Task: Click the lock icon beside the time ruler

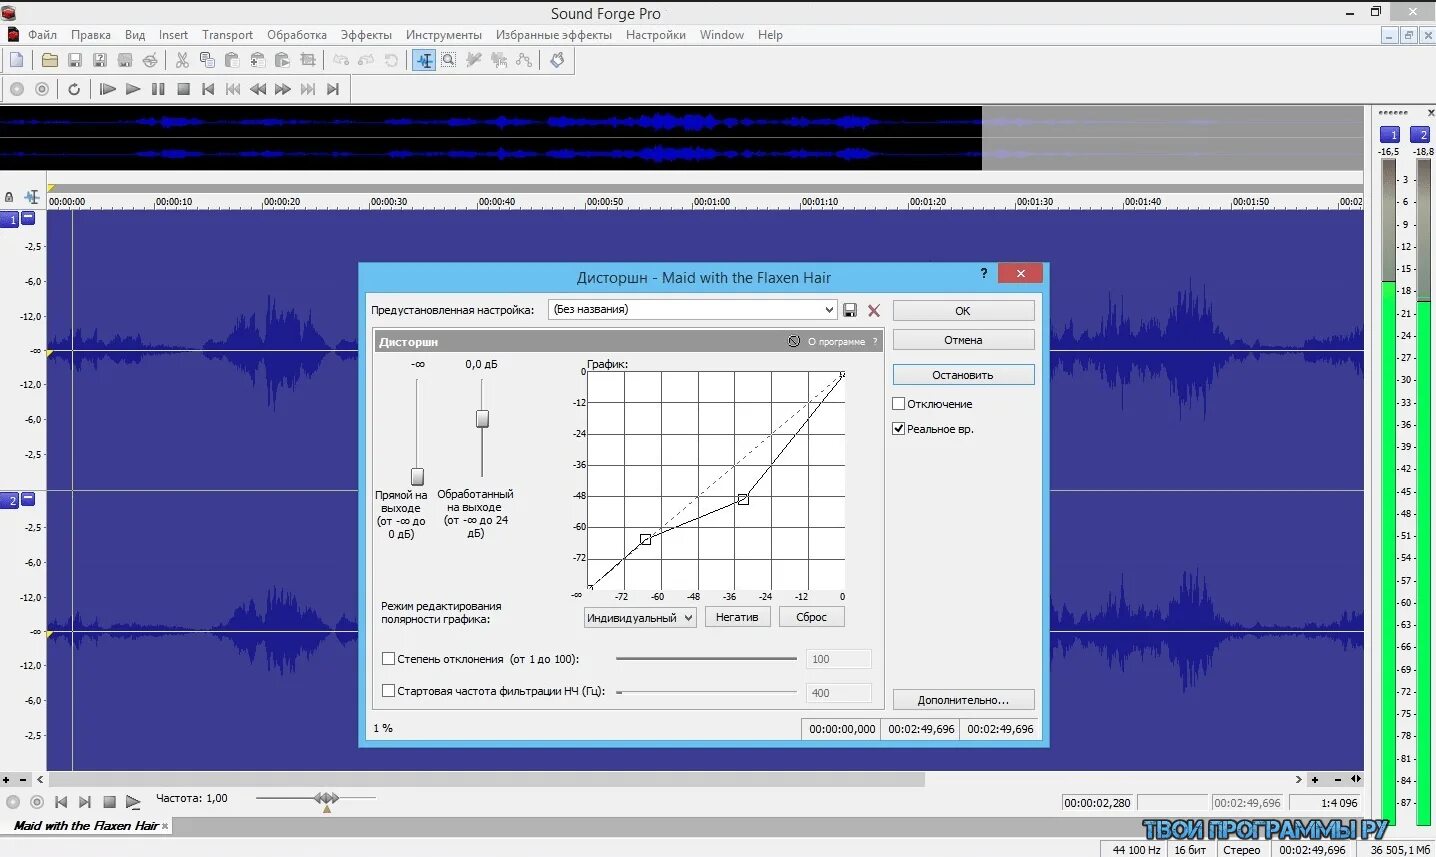Action: click(x=9, y=197)
